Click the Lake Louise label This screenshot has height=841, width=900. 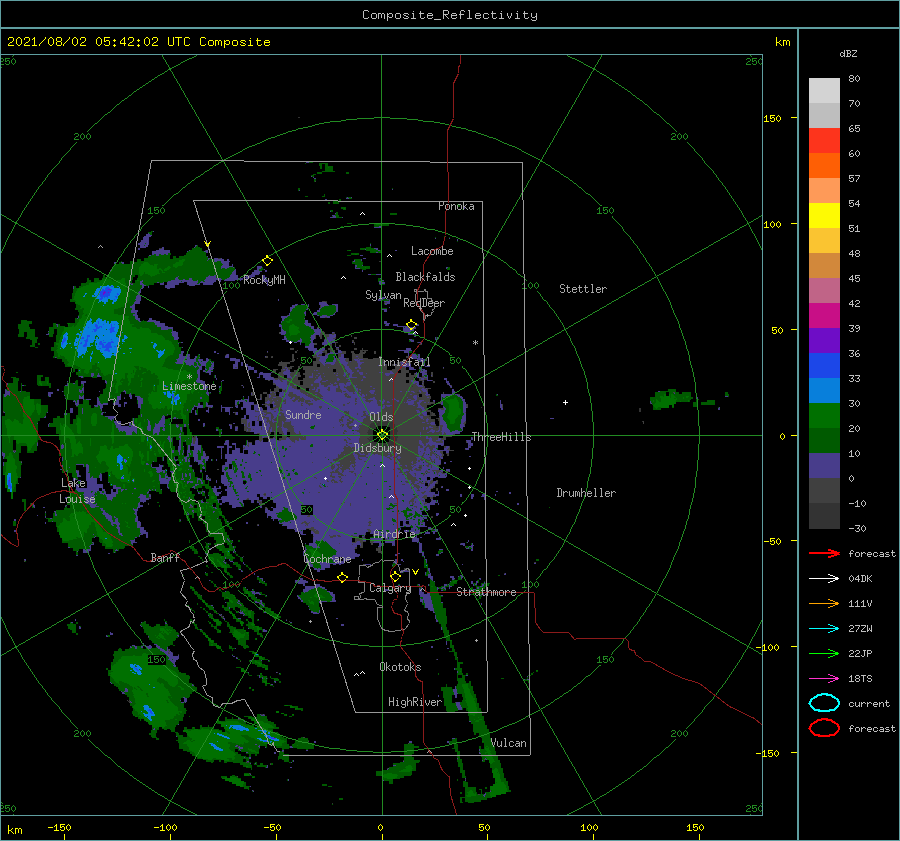(77, 491)
